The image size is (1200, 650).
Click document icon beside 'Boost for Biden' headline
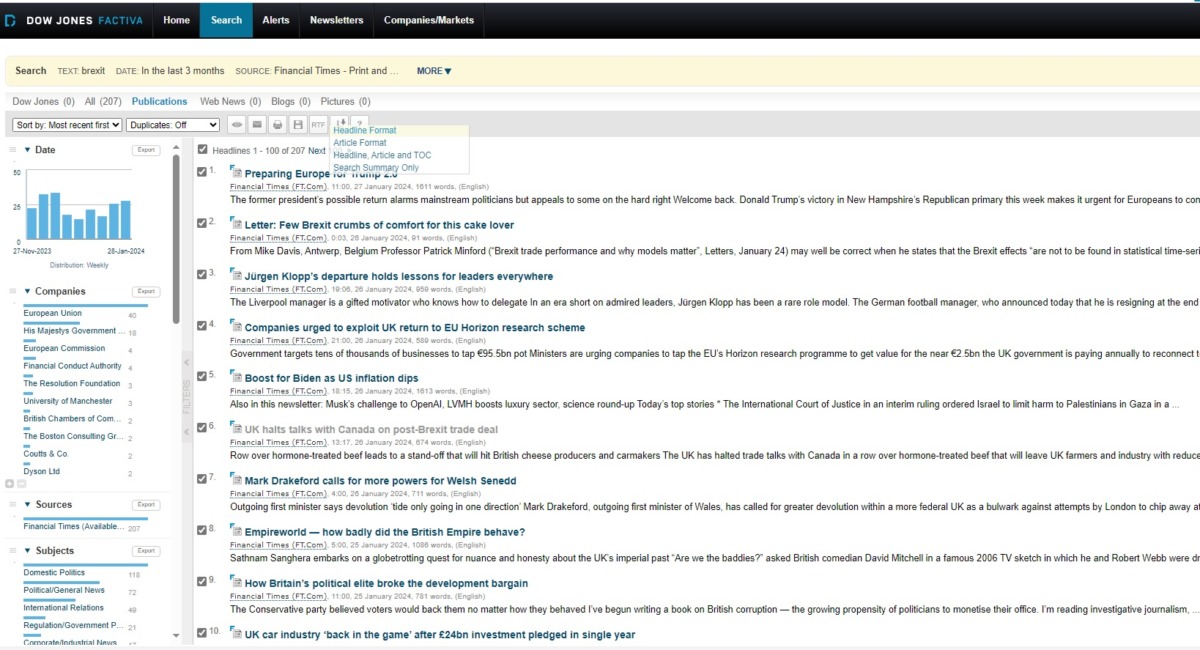[236, 377]
